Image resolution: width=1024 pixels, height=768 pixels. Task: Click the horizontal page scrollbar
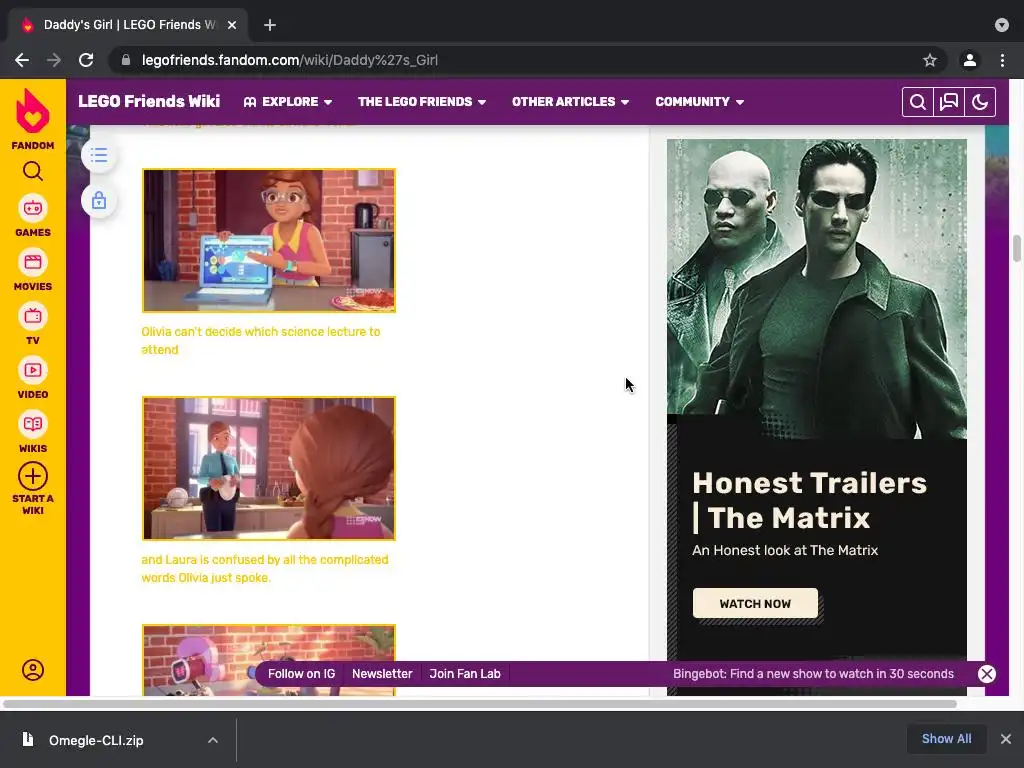pos(480,704)
